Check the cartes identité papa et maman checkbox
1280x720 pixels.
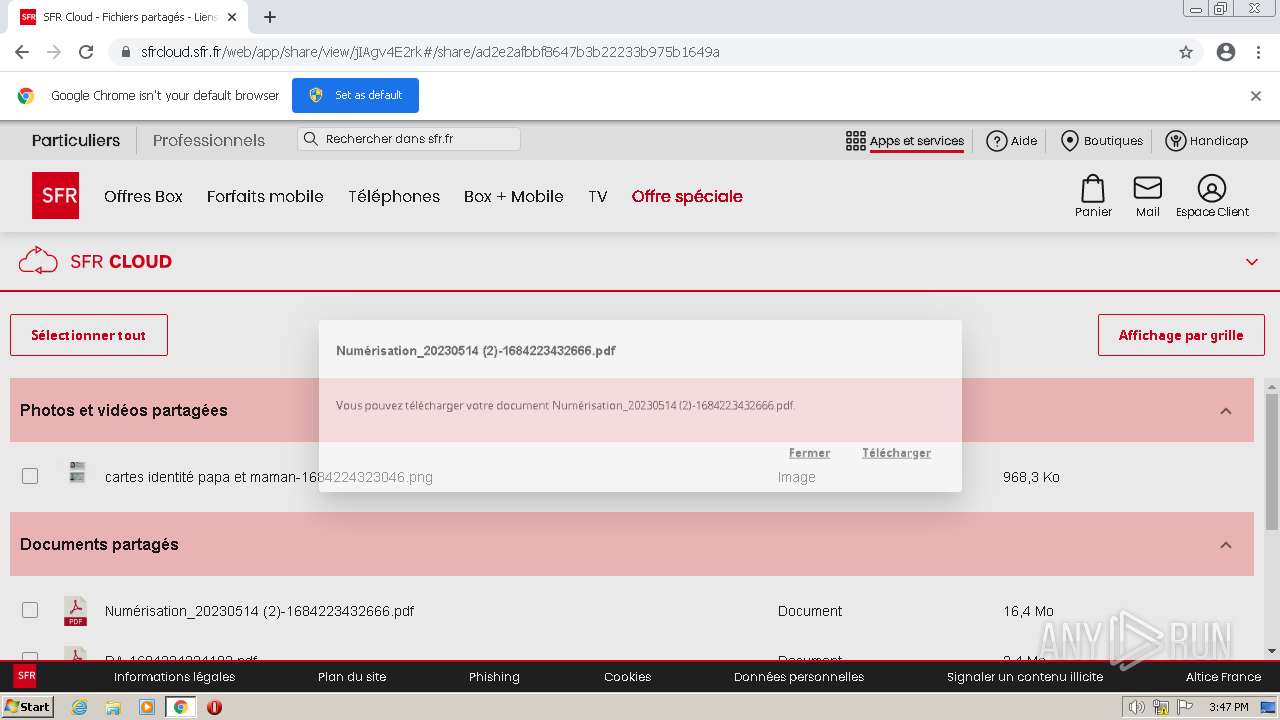click(30, 476)
